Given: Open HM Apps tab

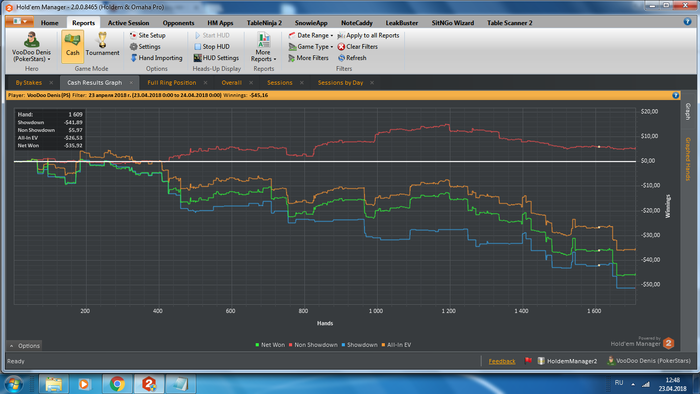Looking at the screenshot, I should [220, 23].
